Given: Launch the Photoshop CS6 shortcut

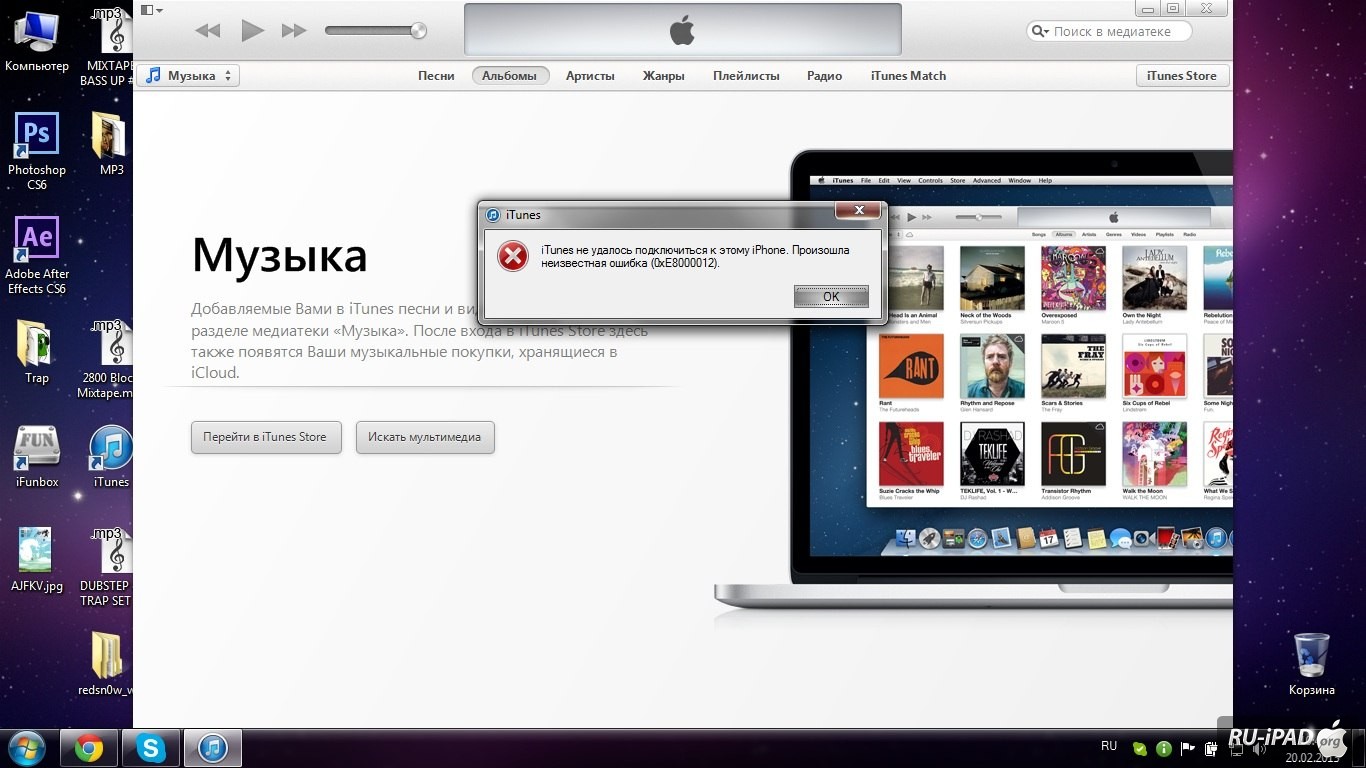Looking at the screenshot, I should coord(37,151).
